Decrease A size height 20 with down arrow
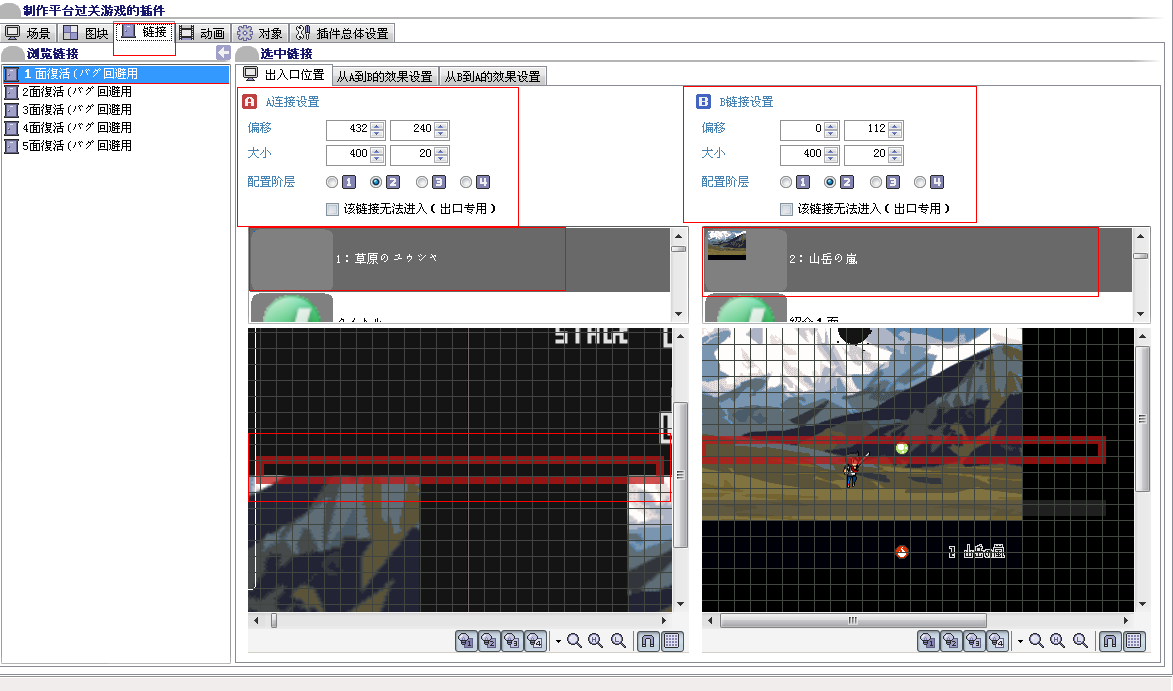 point(441,159)
